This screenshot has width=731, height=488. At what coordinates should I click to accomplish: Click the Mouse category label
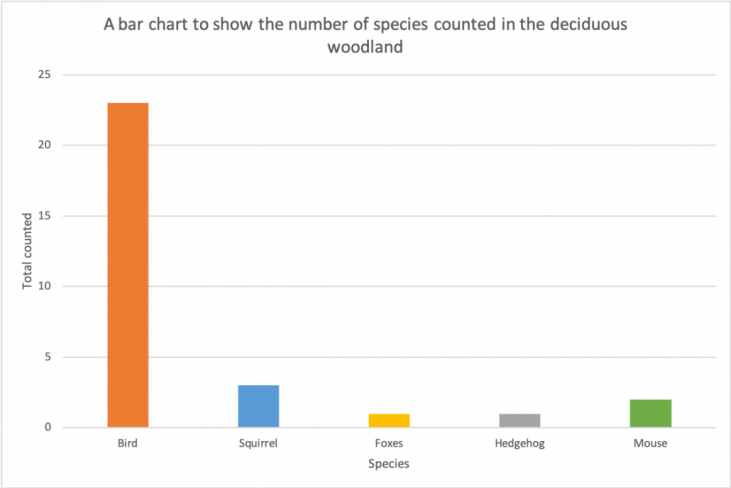pyautogui.click(x=650, y=443)
